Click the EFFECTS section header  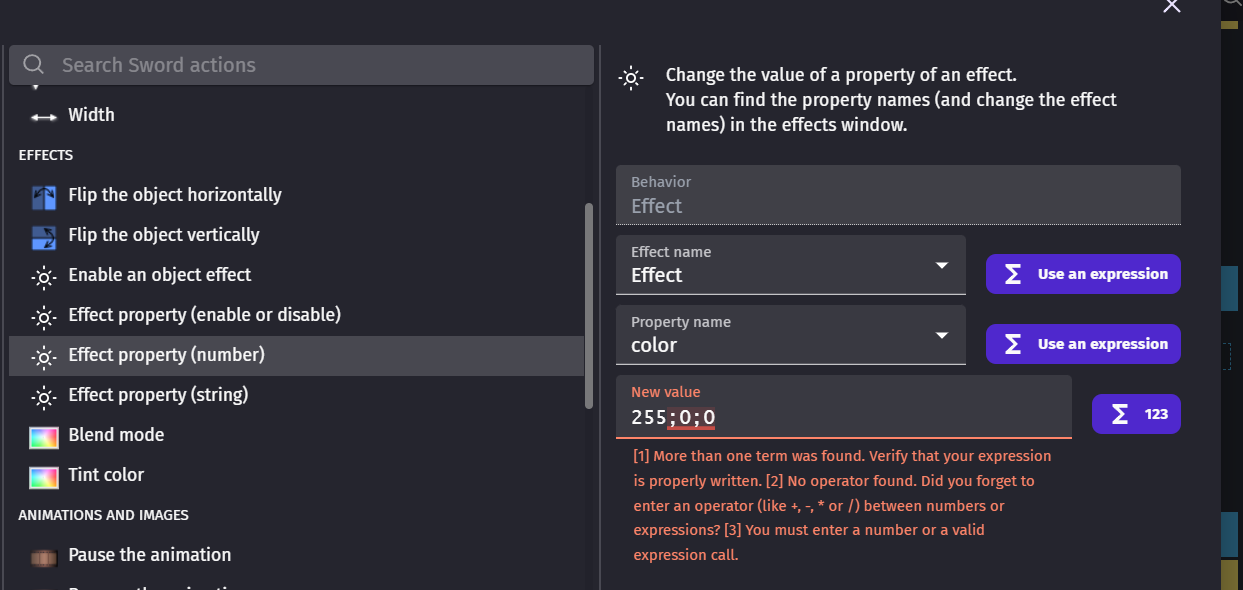[46, 155]
